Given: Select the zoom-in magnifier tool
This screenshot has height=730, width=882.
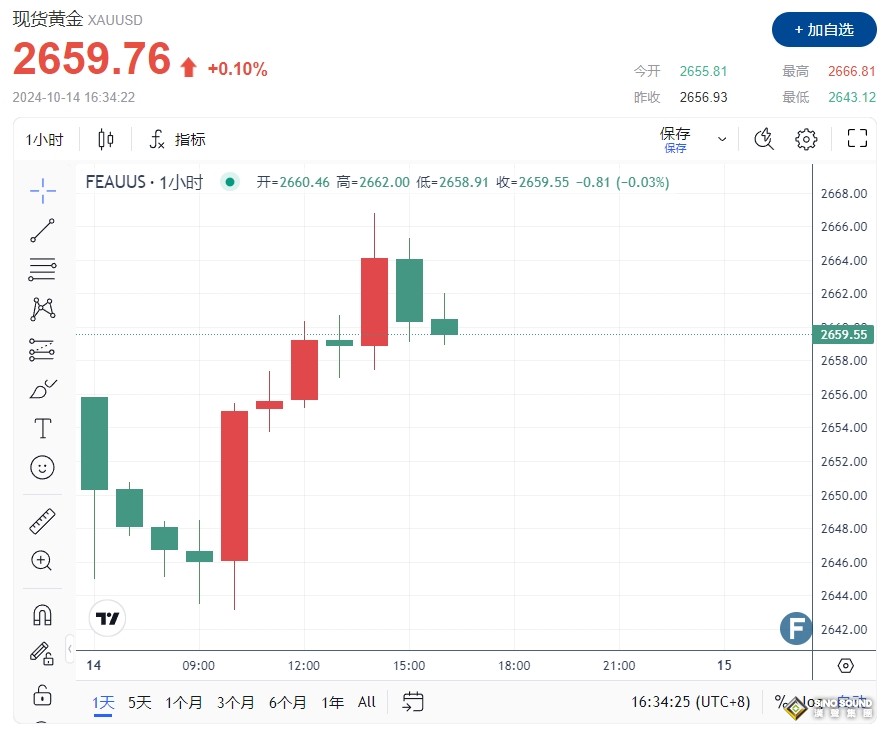Looking at the screenshot, I should pyautogui.click(x=41, y=560).
